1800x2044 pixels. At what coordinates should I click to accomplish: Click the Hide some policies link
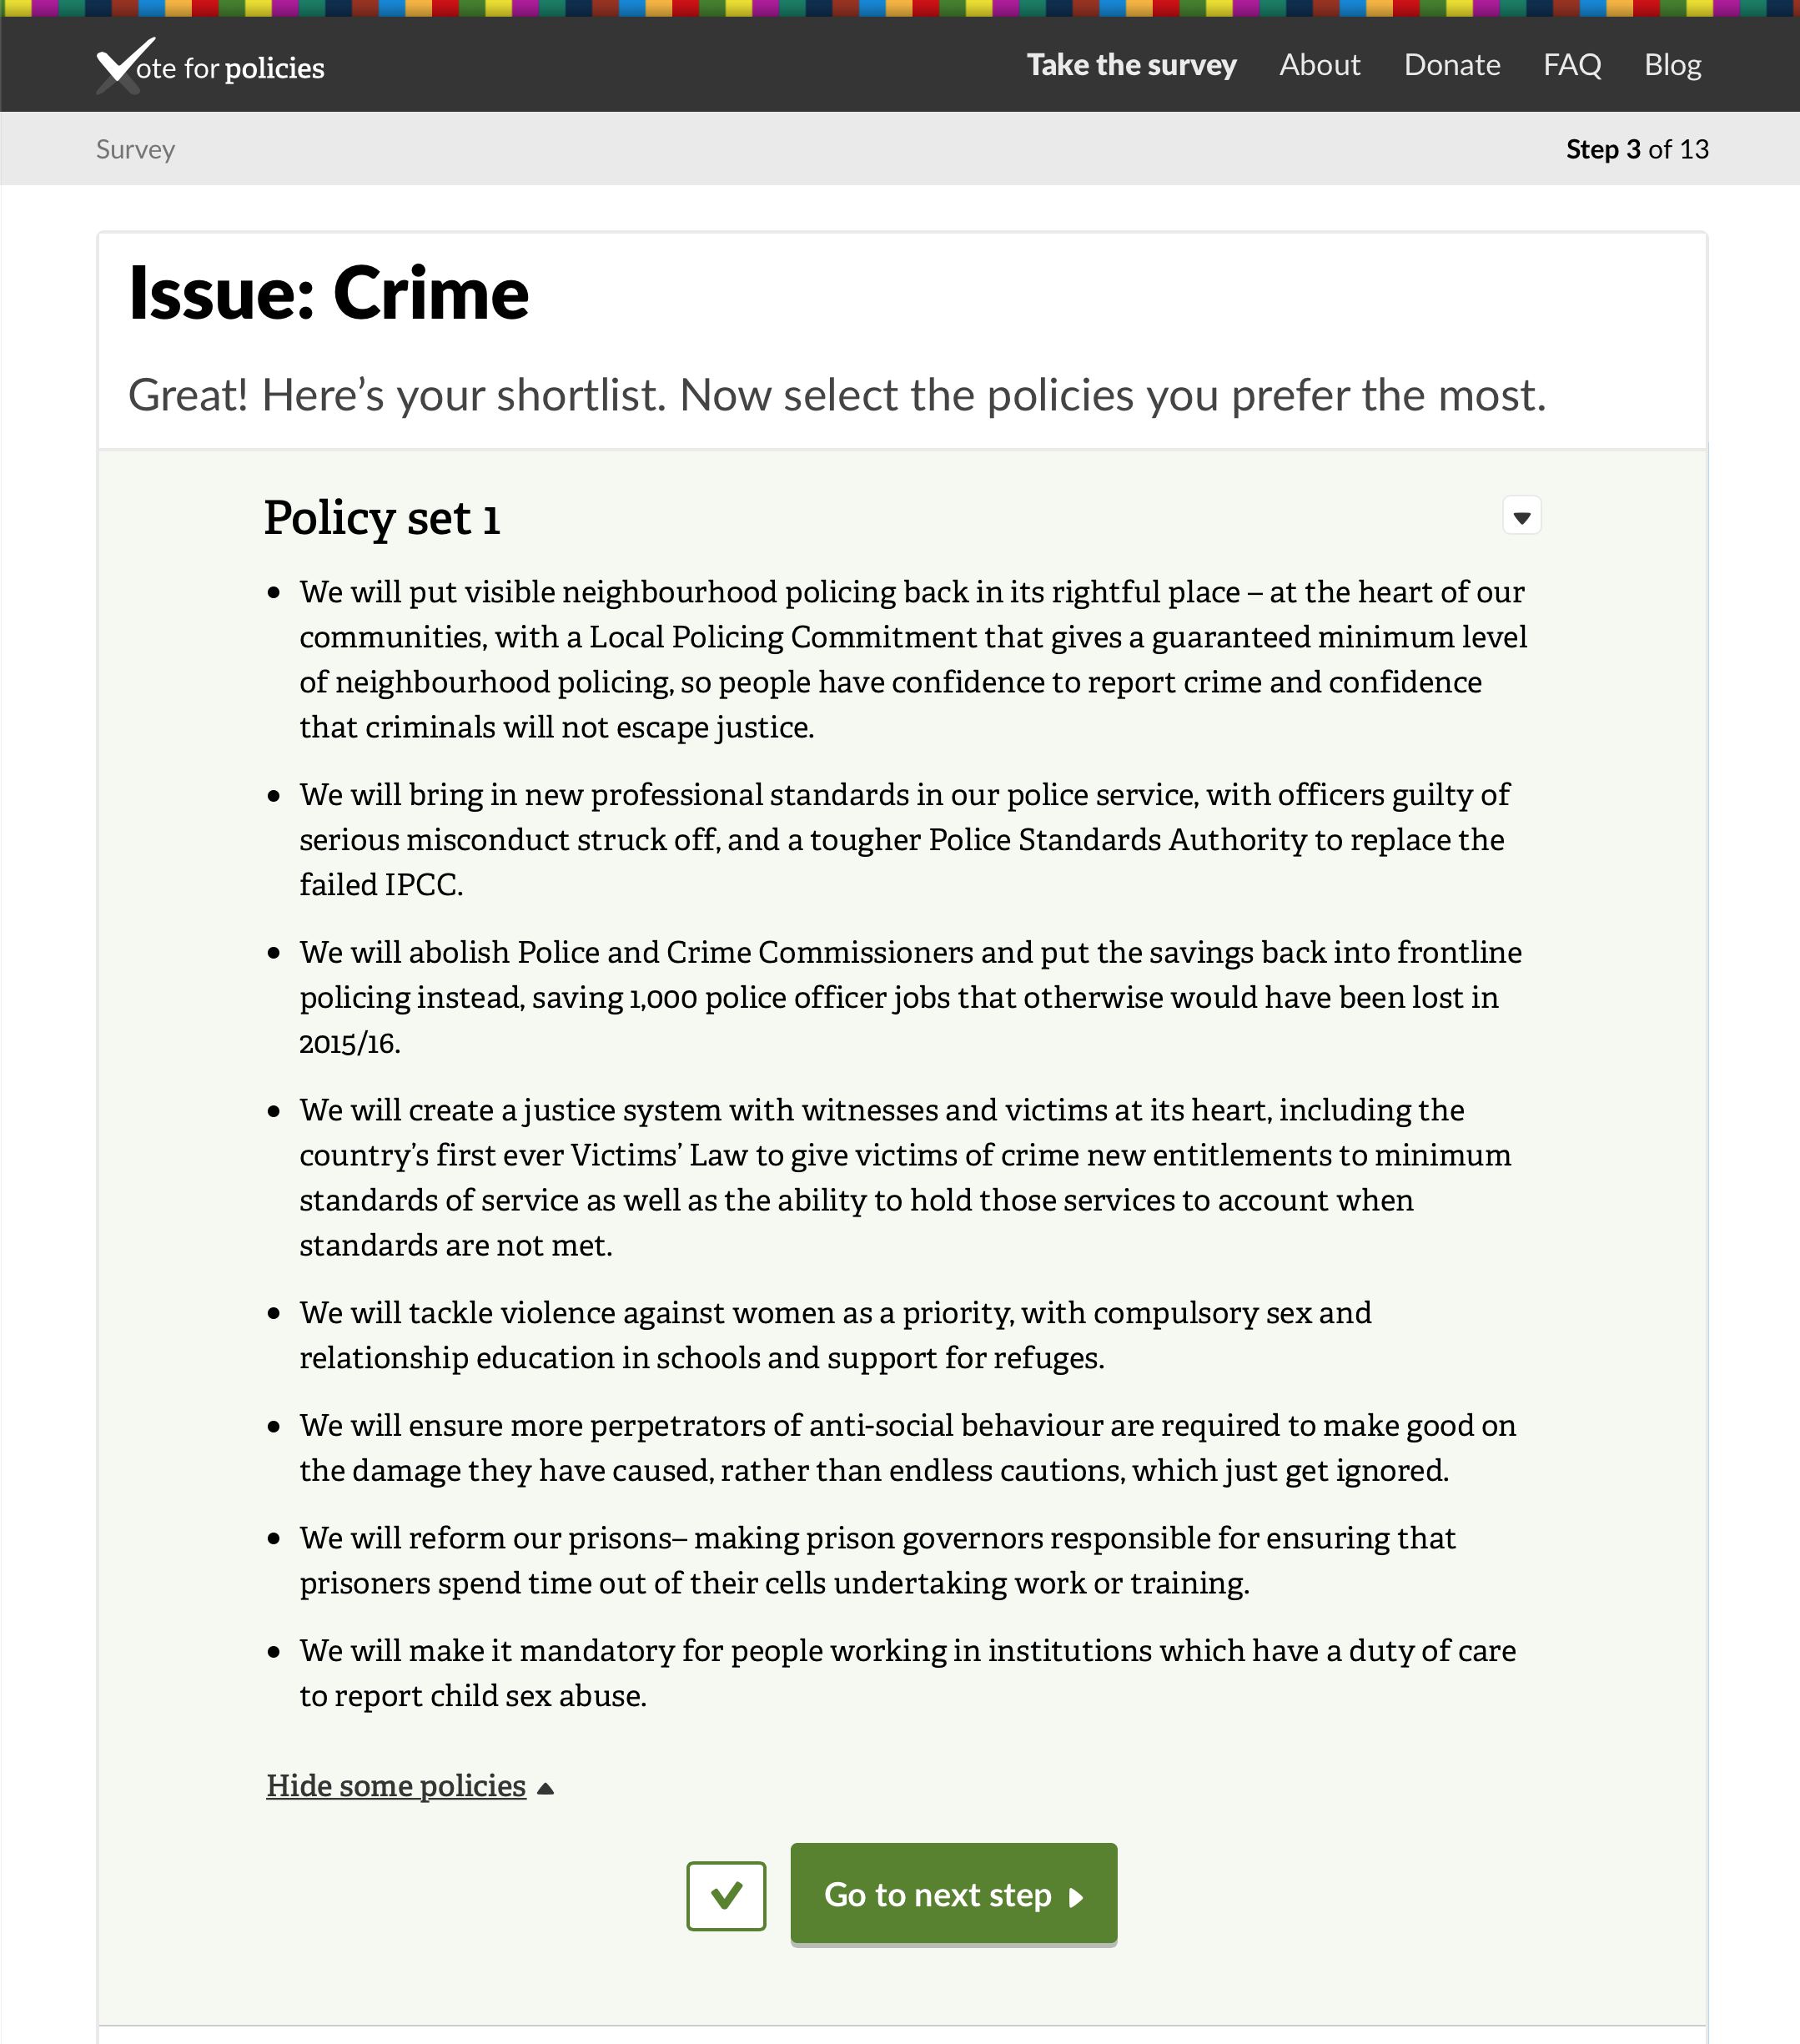(x=396, y=1786)
